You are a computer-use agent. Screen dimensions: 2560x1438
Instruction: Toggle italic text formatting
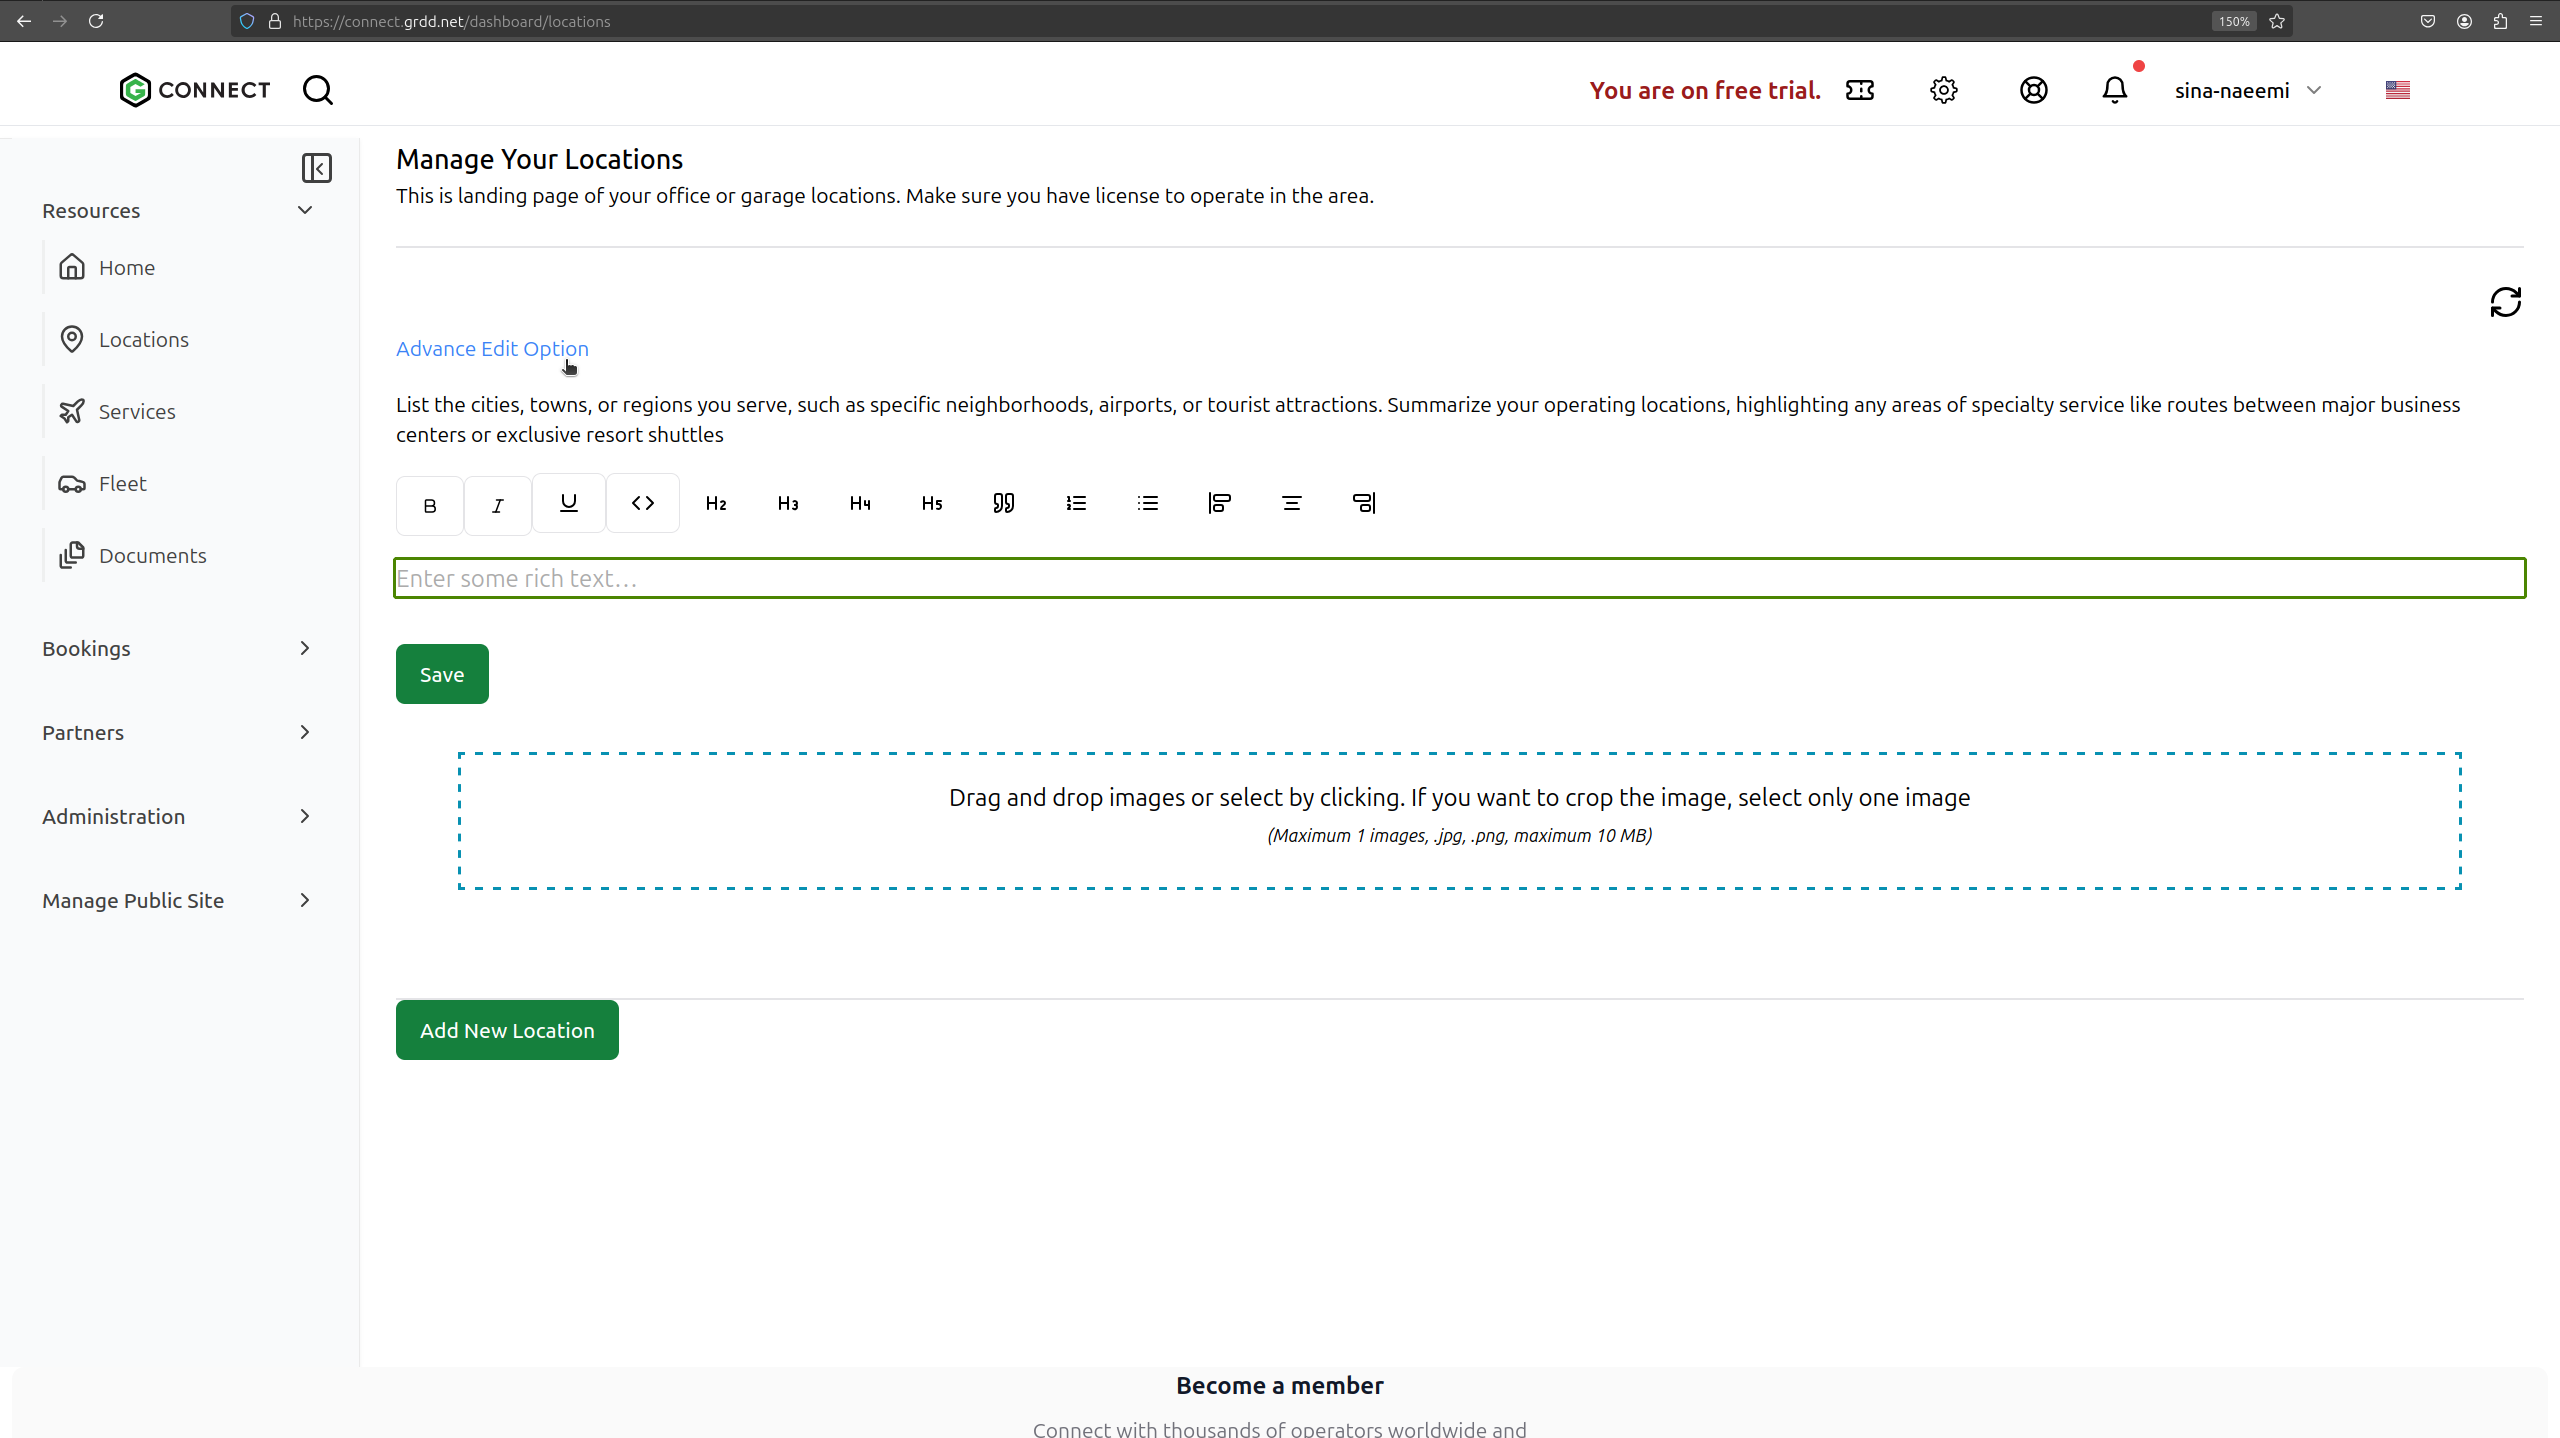click(497, 505)
